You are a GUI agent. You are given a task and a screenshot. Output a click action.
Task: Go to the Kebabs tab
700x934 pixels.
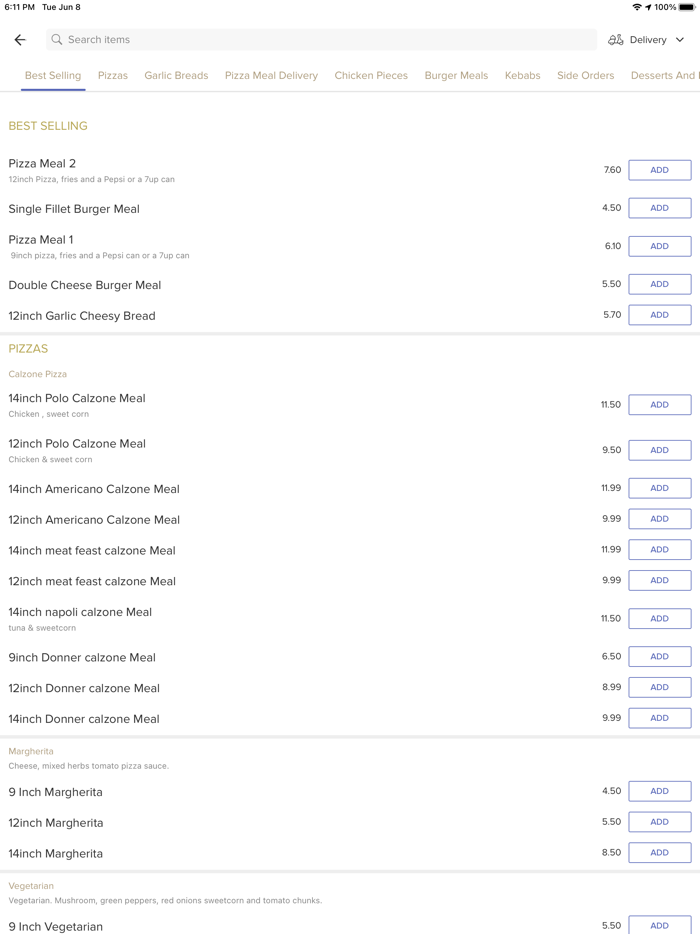tap(522, 75)
